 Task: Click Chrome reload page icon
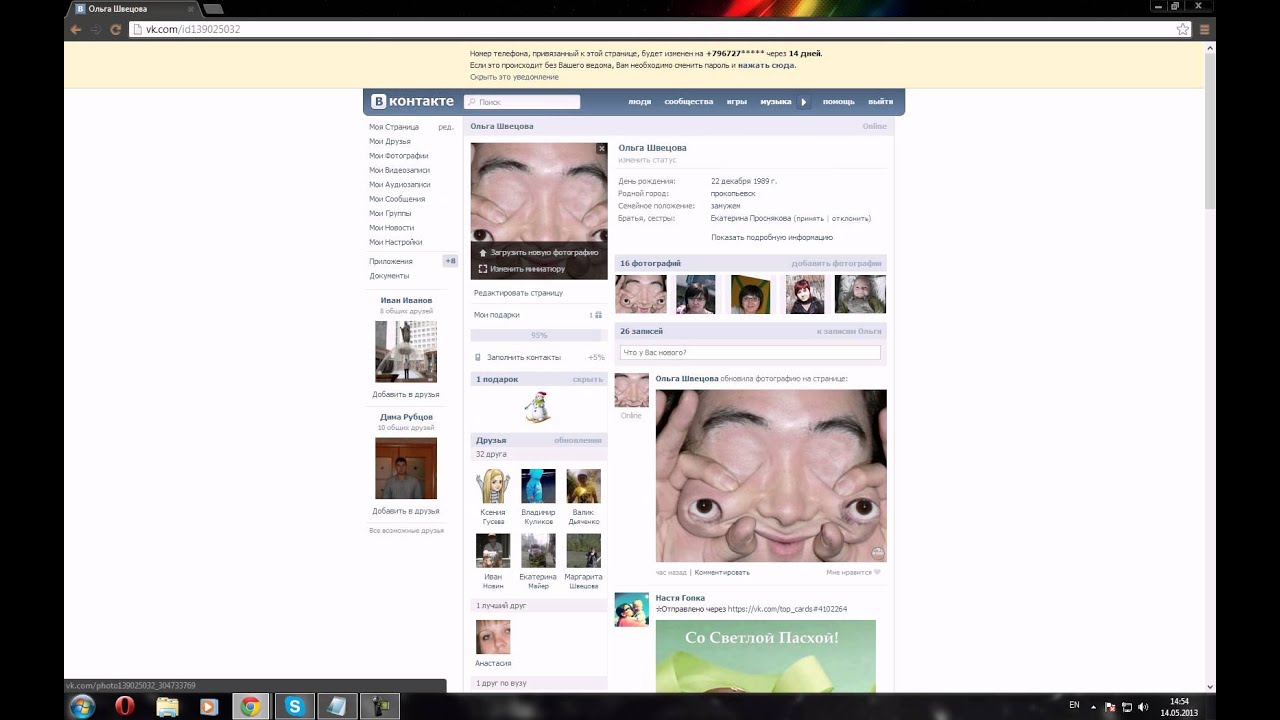116,29
